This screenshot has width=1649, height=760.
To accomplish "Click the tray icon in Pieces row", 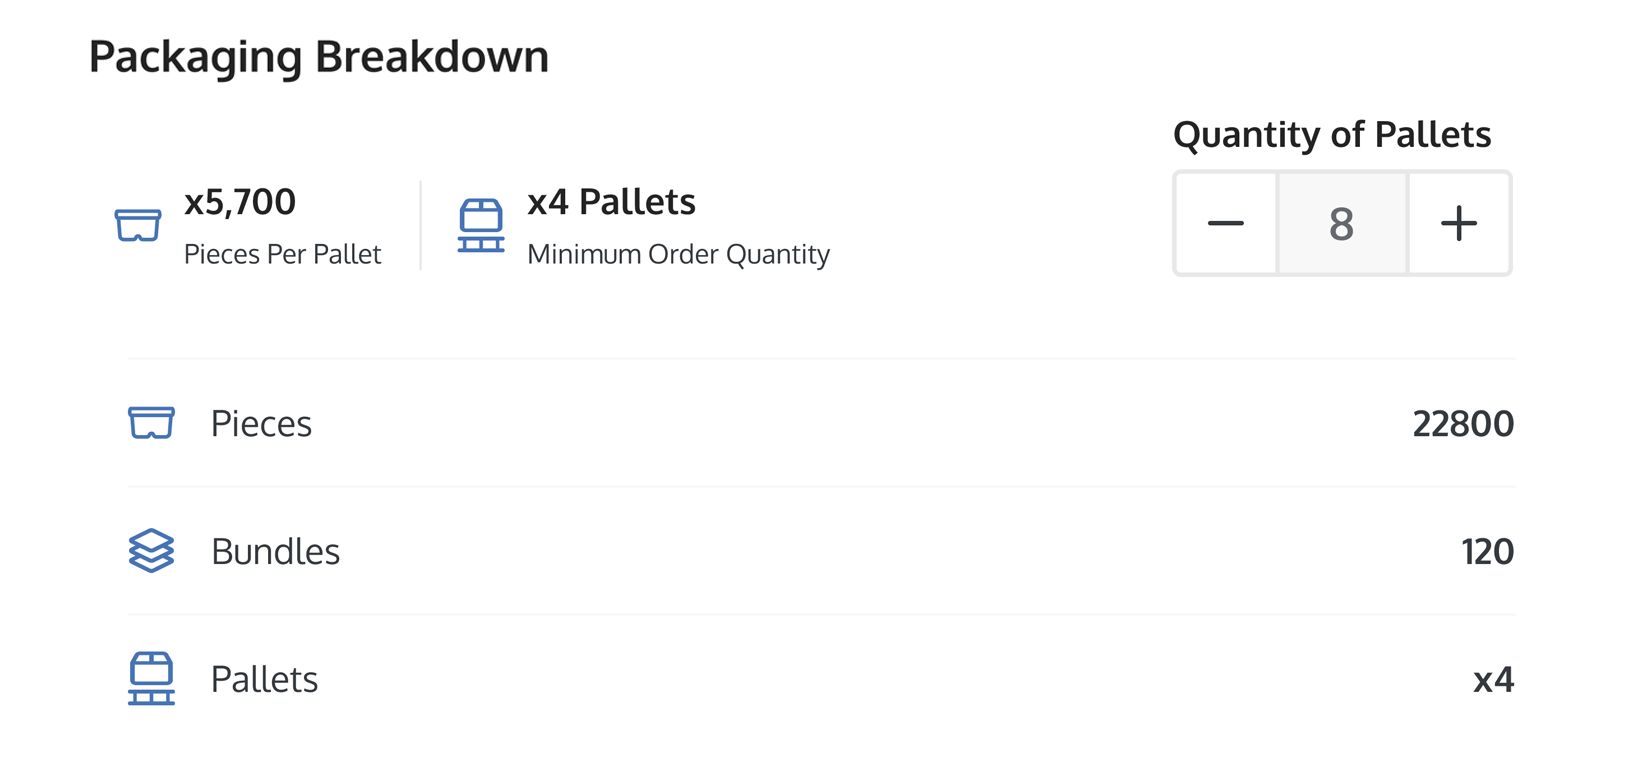I will coord(151,423).
